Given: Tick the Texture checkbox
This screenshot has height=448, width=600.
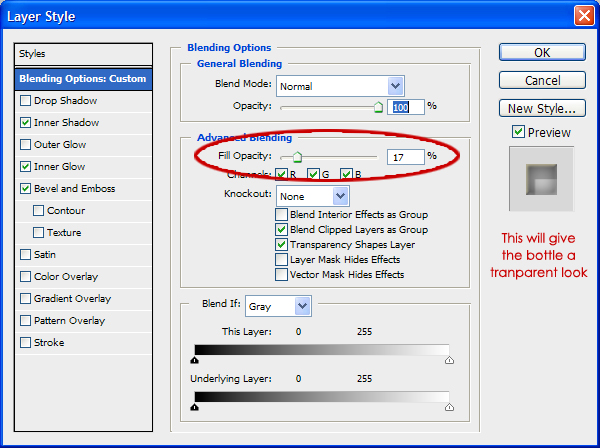Looking at the screenshot, I should pyautogui.click(x=38, y=233).
